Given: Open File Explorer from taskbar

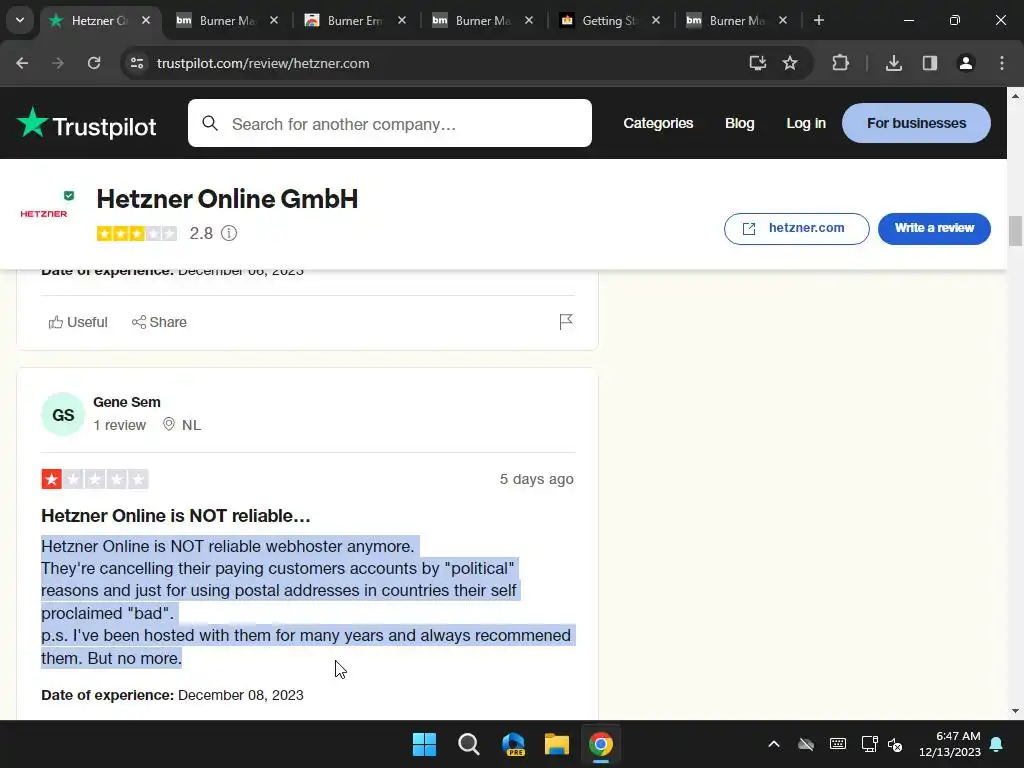Looking at the screenshot, I should point(557,744).
